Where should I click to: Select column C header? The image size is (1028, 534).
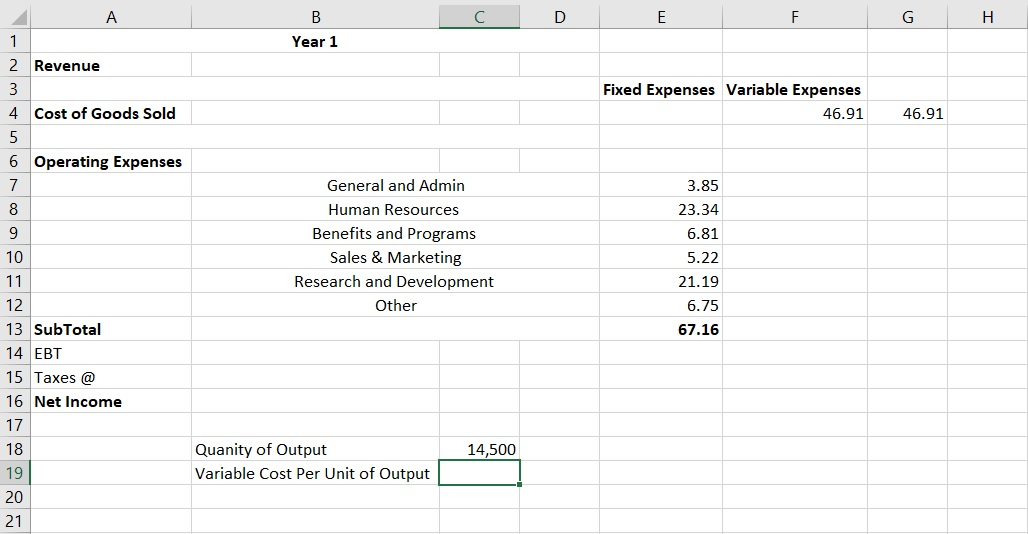(479, 17)
